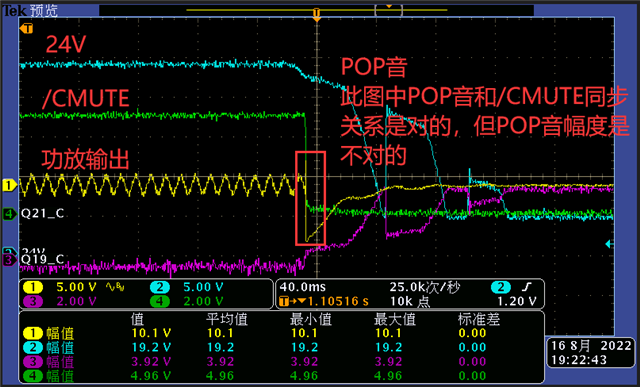This screenshot has height=387, width=640.
Task: Click the orange trigger position T marker at top
Action: pos(316,13)
